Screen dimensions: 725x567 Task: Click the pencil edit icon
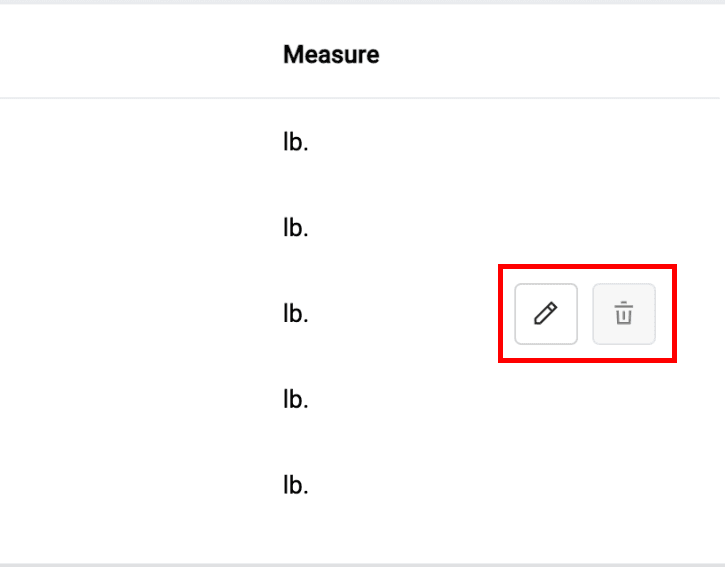(545, 314)
